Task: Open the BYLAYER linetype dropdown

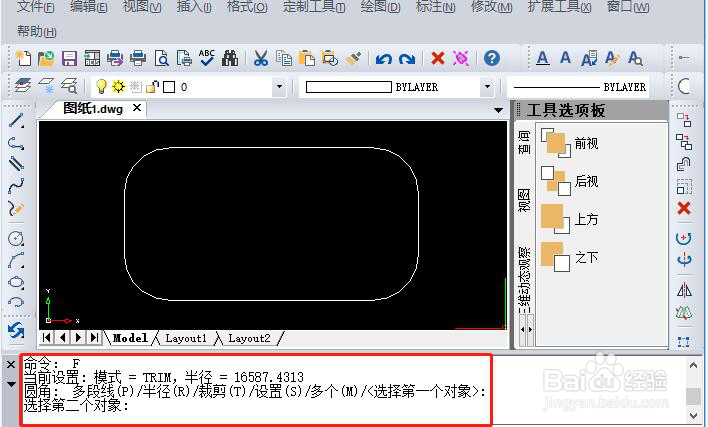Action: click(x=580, y=87)
